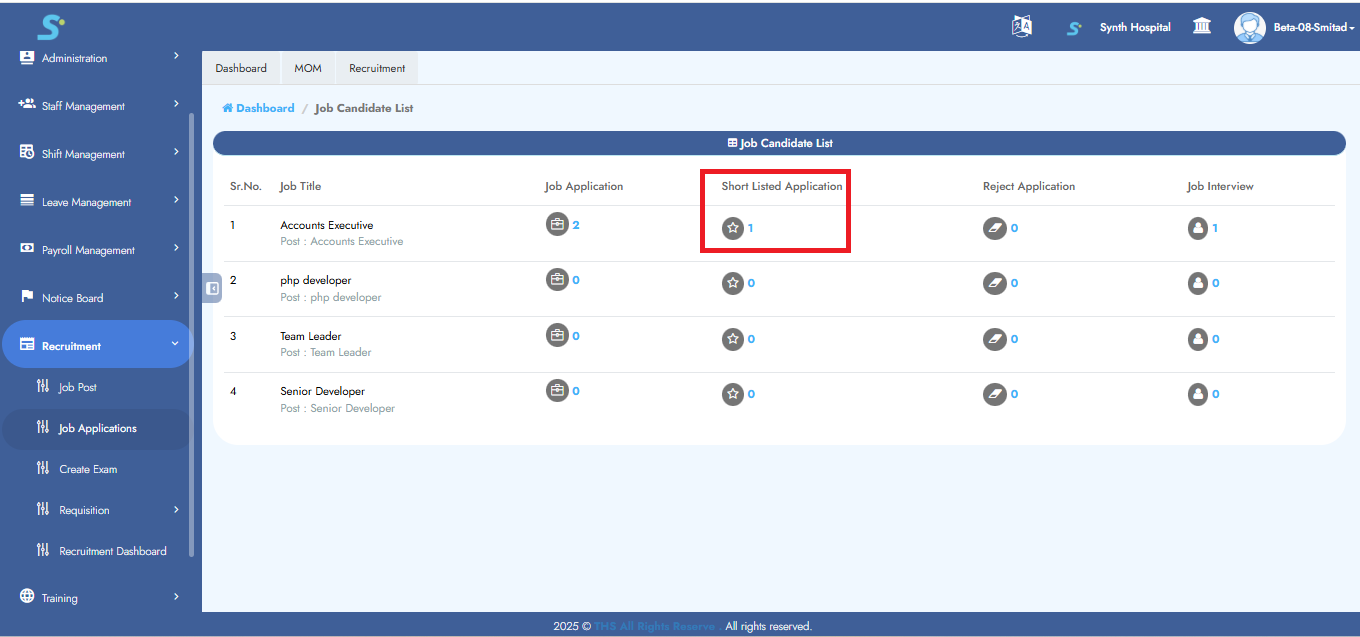The height and width of the screenshot is (637, 1360).
Task: Click the briefcase icon for Senior Developer applications
Action: 558,390
